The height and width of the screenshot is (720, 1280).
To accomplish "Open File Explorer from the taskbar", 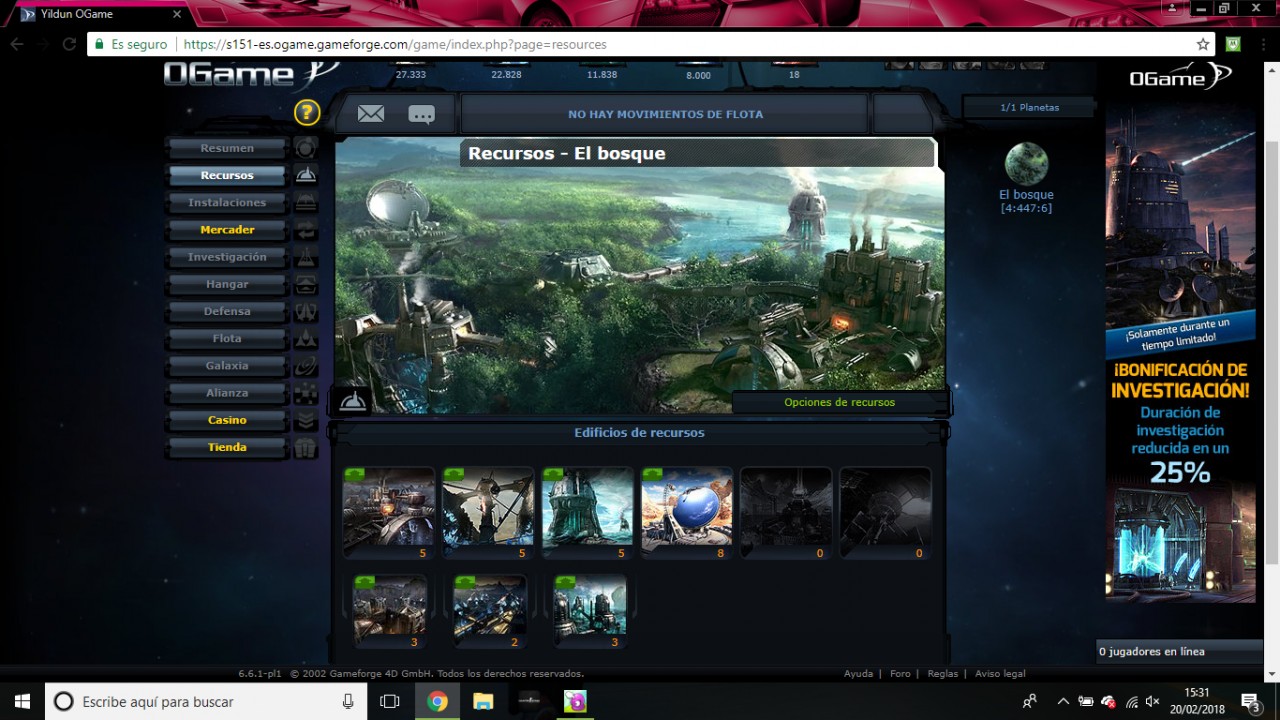I will pos(483,701).
